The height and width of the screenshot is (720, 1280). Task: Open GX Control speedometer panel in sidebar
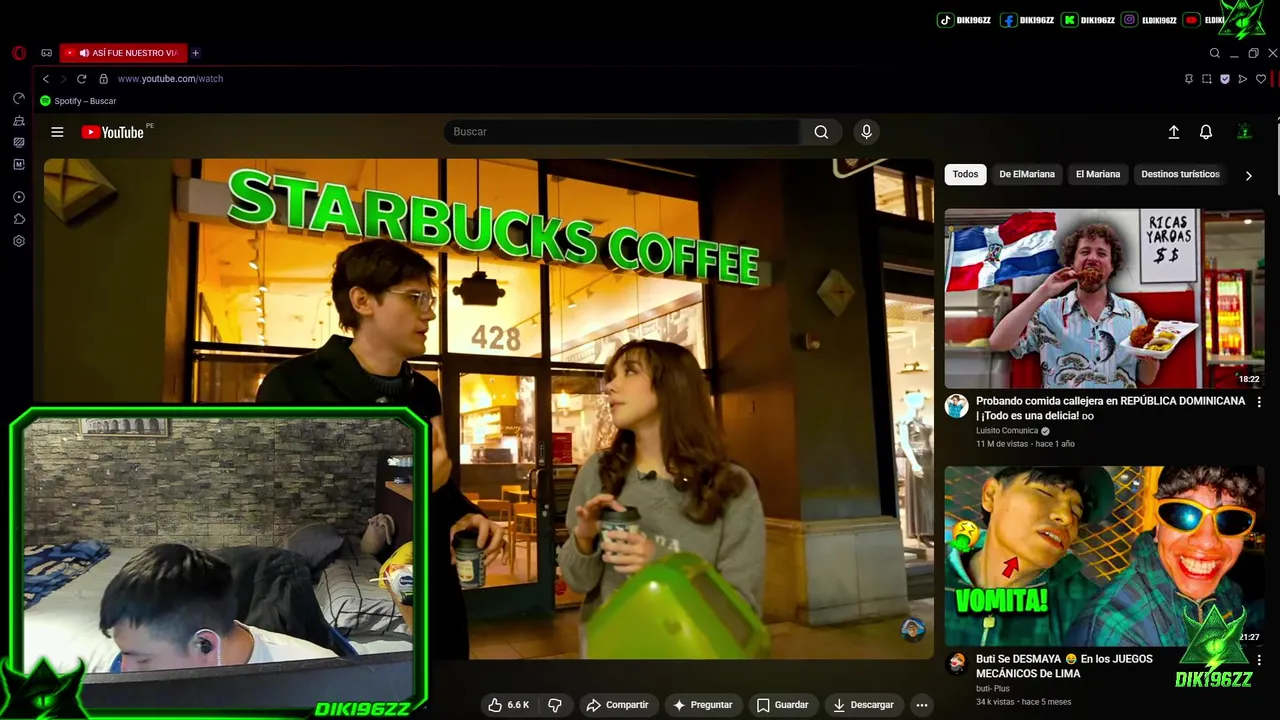pyautogui.click(x=18, y=98)
